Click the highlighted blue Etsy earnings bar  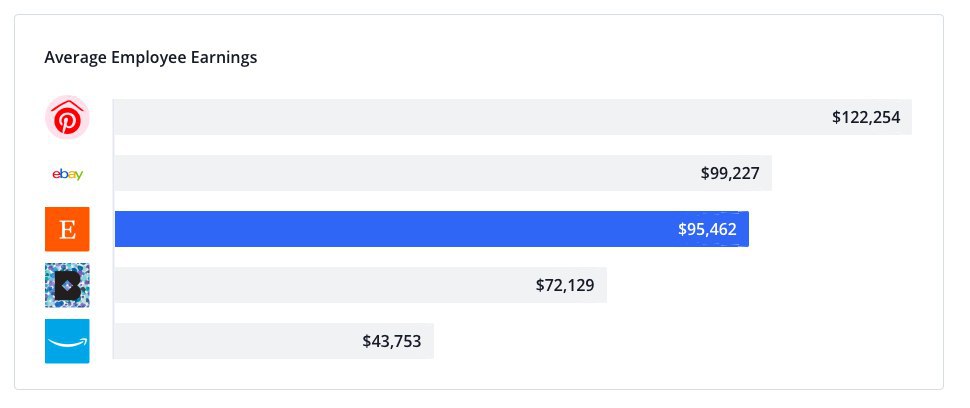pos(432,229)
